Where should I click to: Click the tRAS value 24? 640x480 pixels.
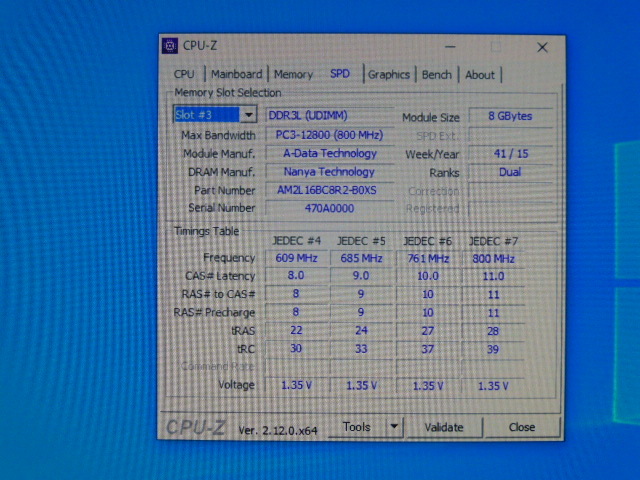(362, 331)
